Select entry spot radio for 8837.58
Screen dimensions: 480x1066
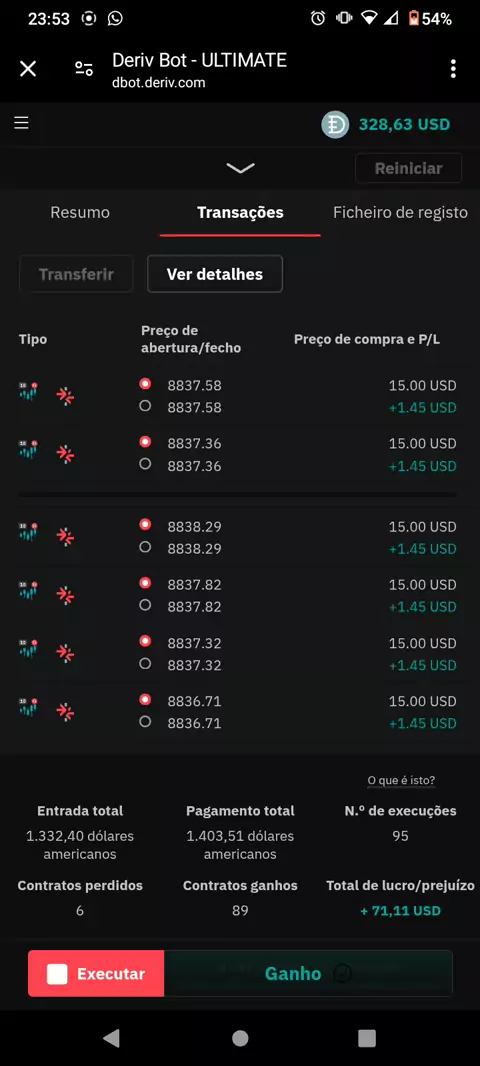(x=145, y=384)
